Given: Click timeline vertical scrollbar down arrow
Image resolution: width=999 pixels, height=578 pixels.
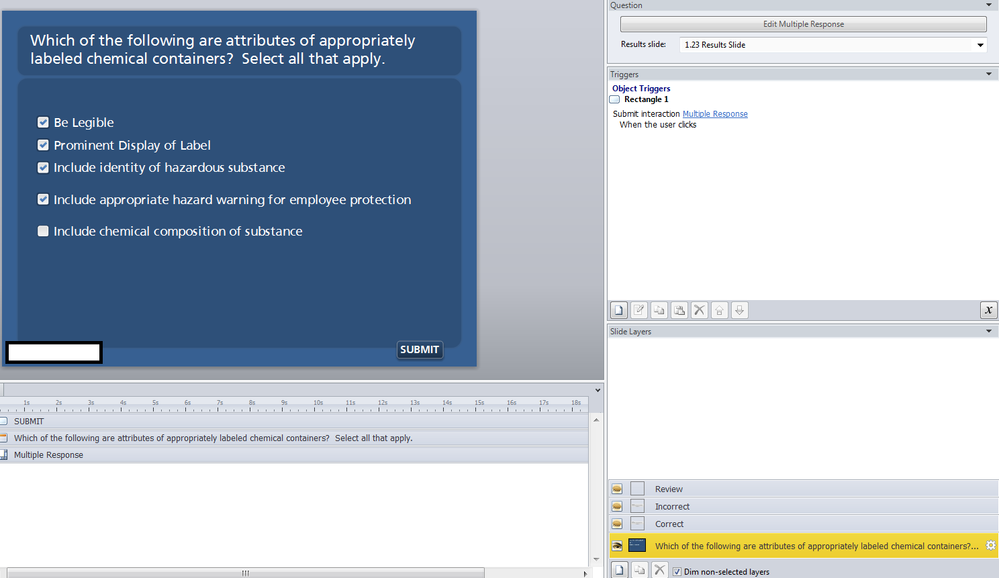Looking at the screenshot, I should pyautogui.click(x=596, y=560).
